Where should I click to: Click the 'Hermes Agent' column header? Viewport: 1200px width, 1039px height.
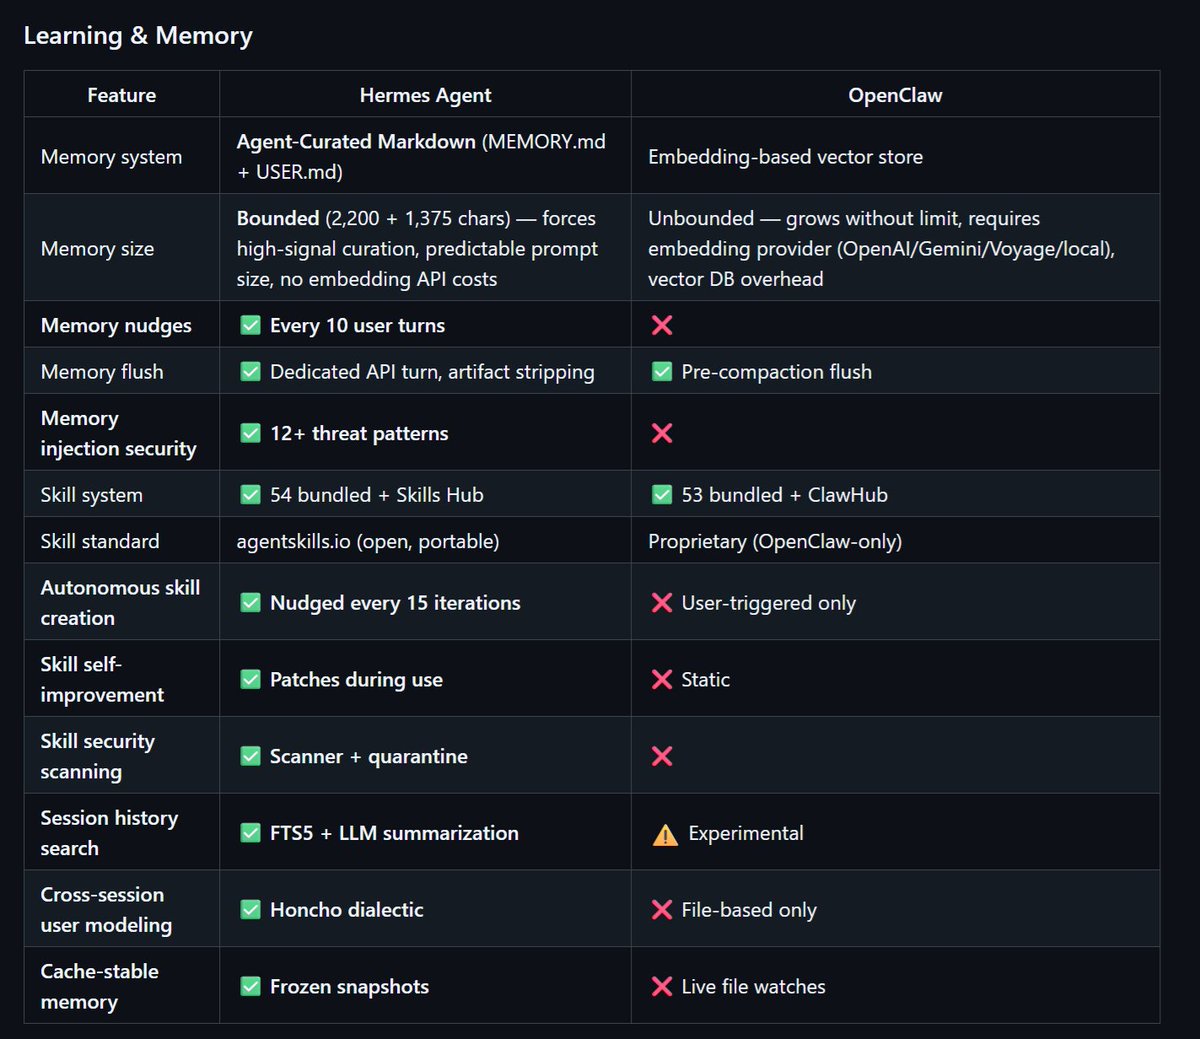pyautogui.click(x=425, y=95)
